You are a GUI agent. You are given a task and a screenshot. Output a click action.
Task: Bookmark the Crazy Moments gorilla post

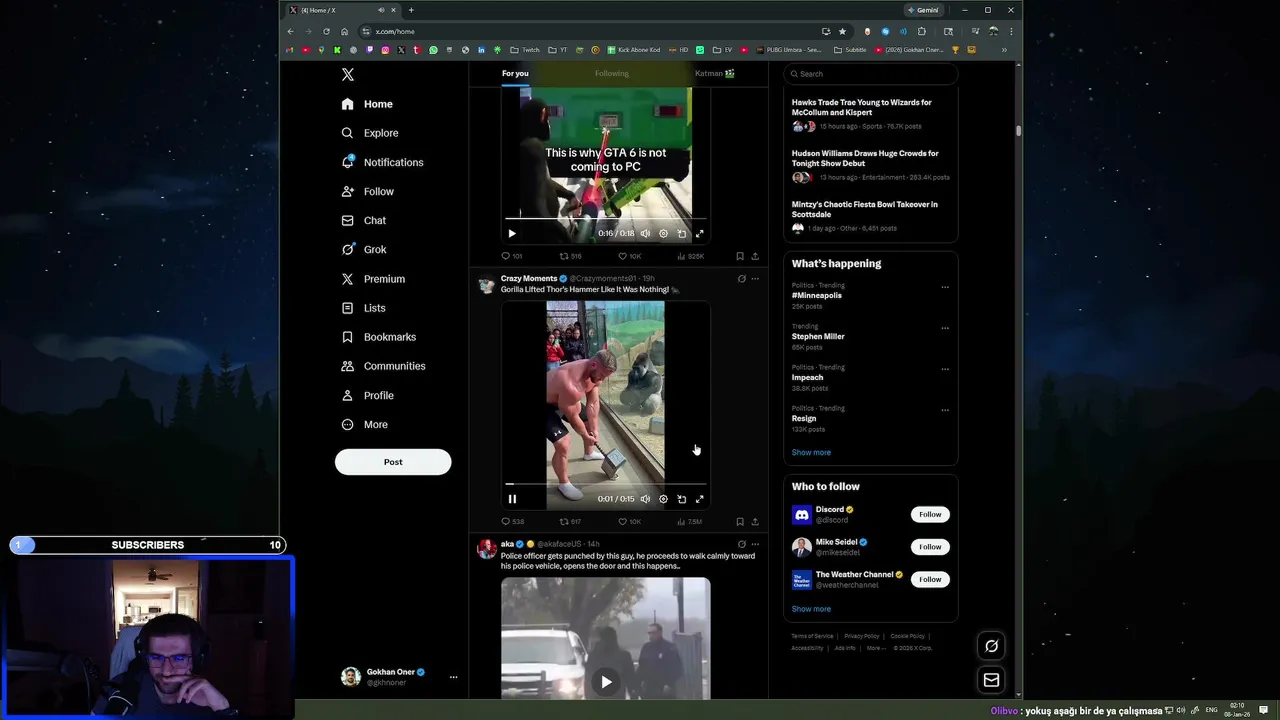click(740, 521)
